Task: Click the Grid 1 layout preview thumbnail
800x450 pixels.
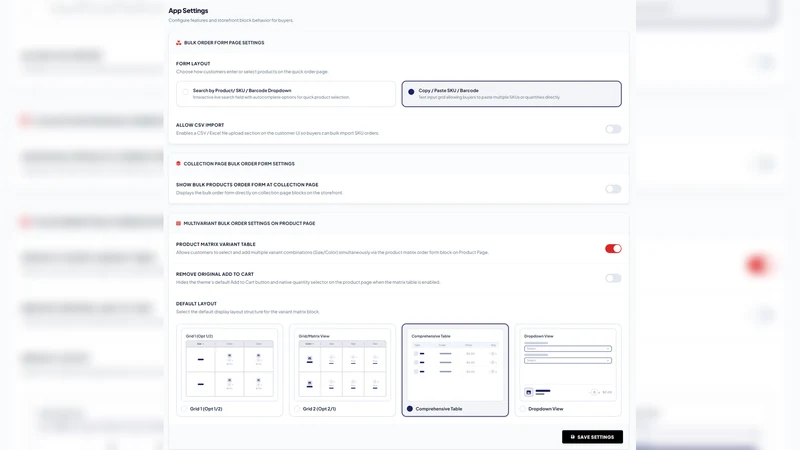Action: coord(230,365)
